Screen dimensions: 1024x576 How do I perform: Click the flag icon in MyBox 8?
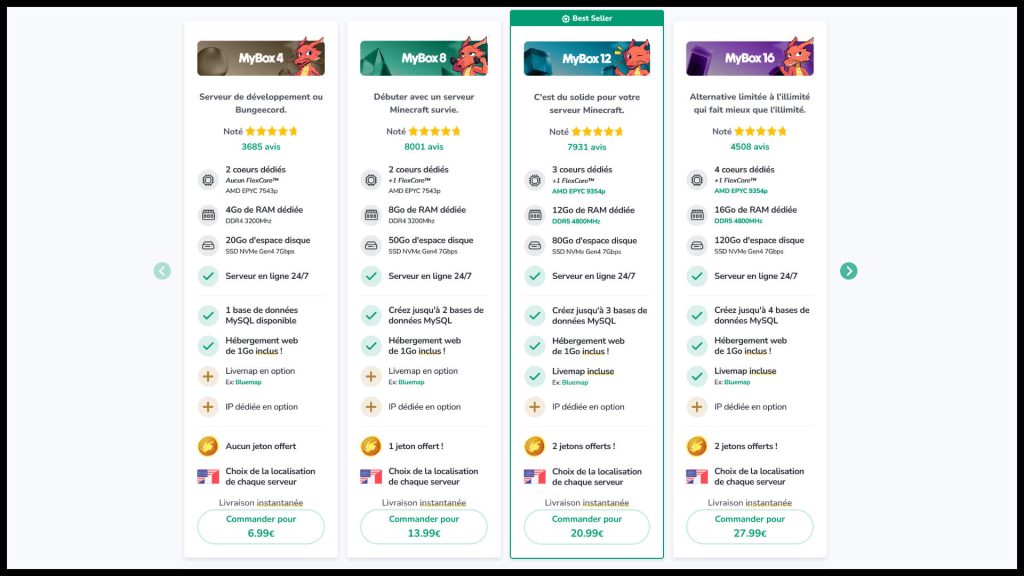tap(371, 477)
